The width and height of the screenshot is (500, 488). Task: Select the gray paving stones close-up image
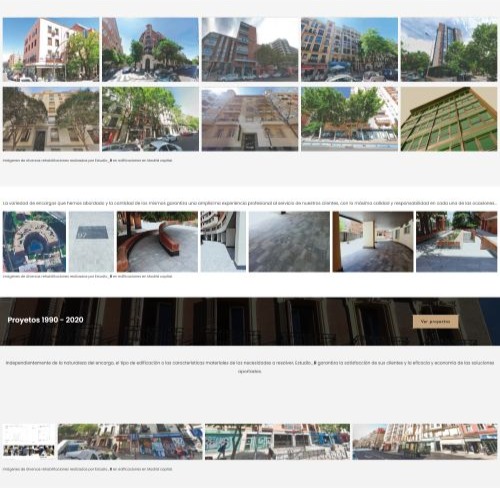coord(289,242)
